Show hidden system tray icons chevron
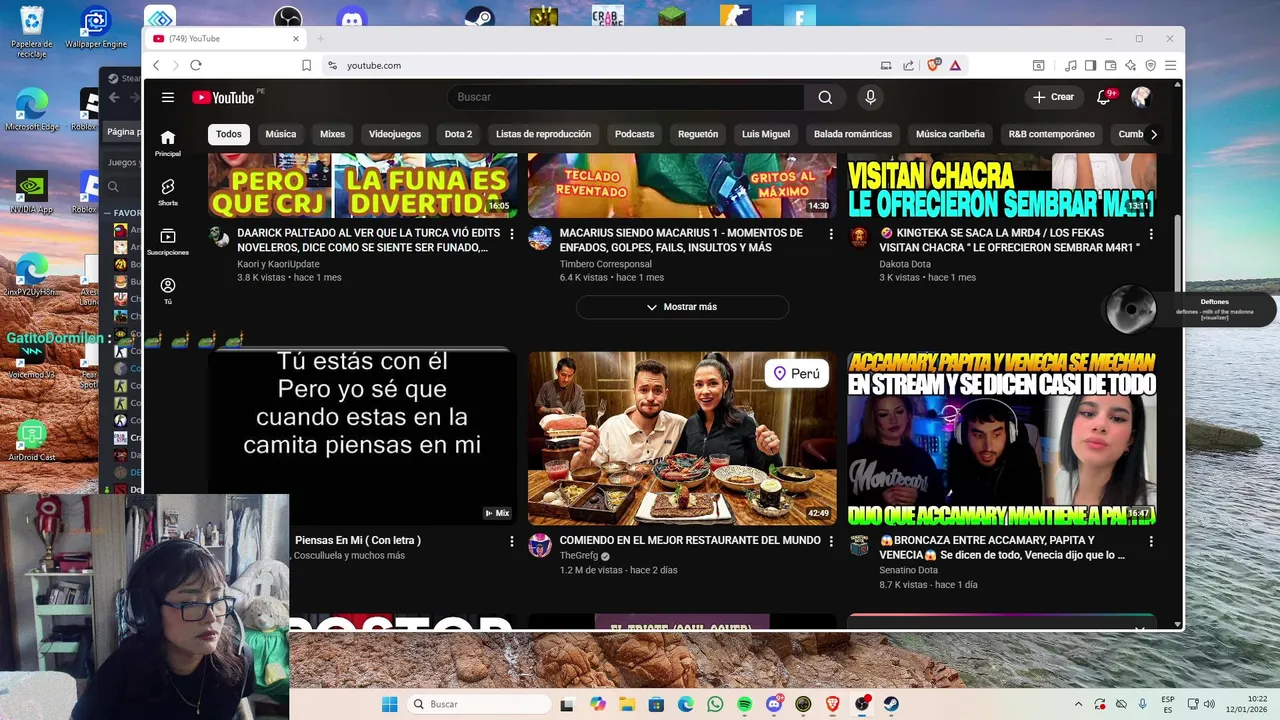The height and width of the screenshot is (720, 1280). pos(1078,704)
